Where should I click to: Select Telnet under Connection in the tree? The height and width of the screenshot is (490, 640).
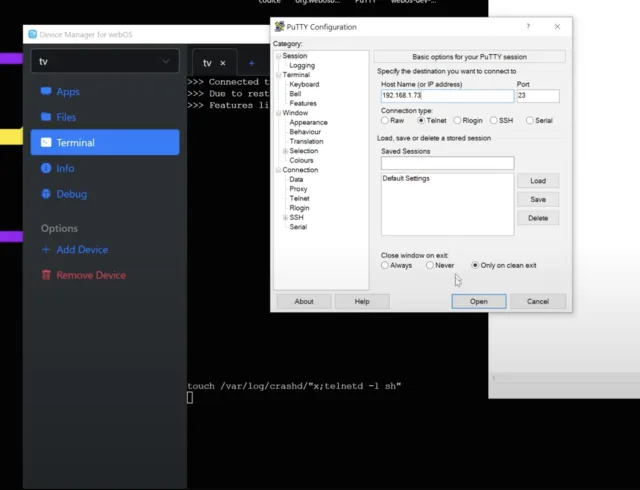coord(299,198)
